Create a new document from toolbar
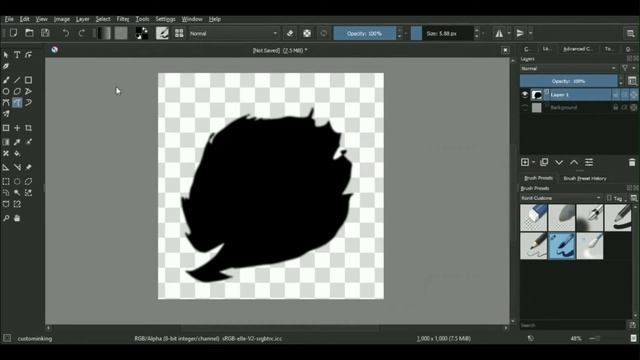640x360 pixels. [x=13, y=33]
